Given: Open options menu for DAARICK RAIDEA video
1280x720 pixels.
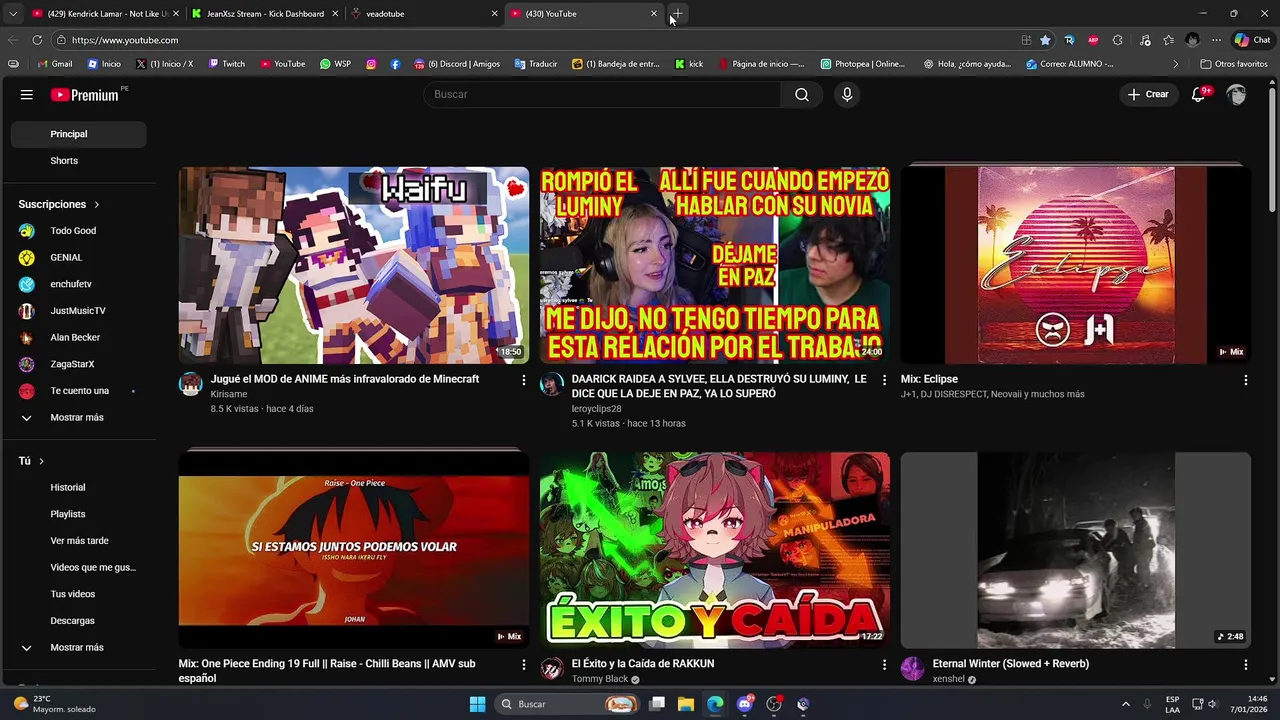Looking at the screenshot, I should [884, 380].
